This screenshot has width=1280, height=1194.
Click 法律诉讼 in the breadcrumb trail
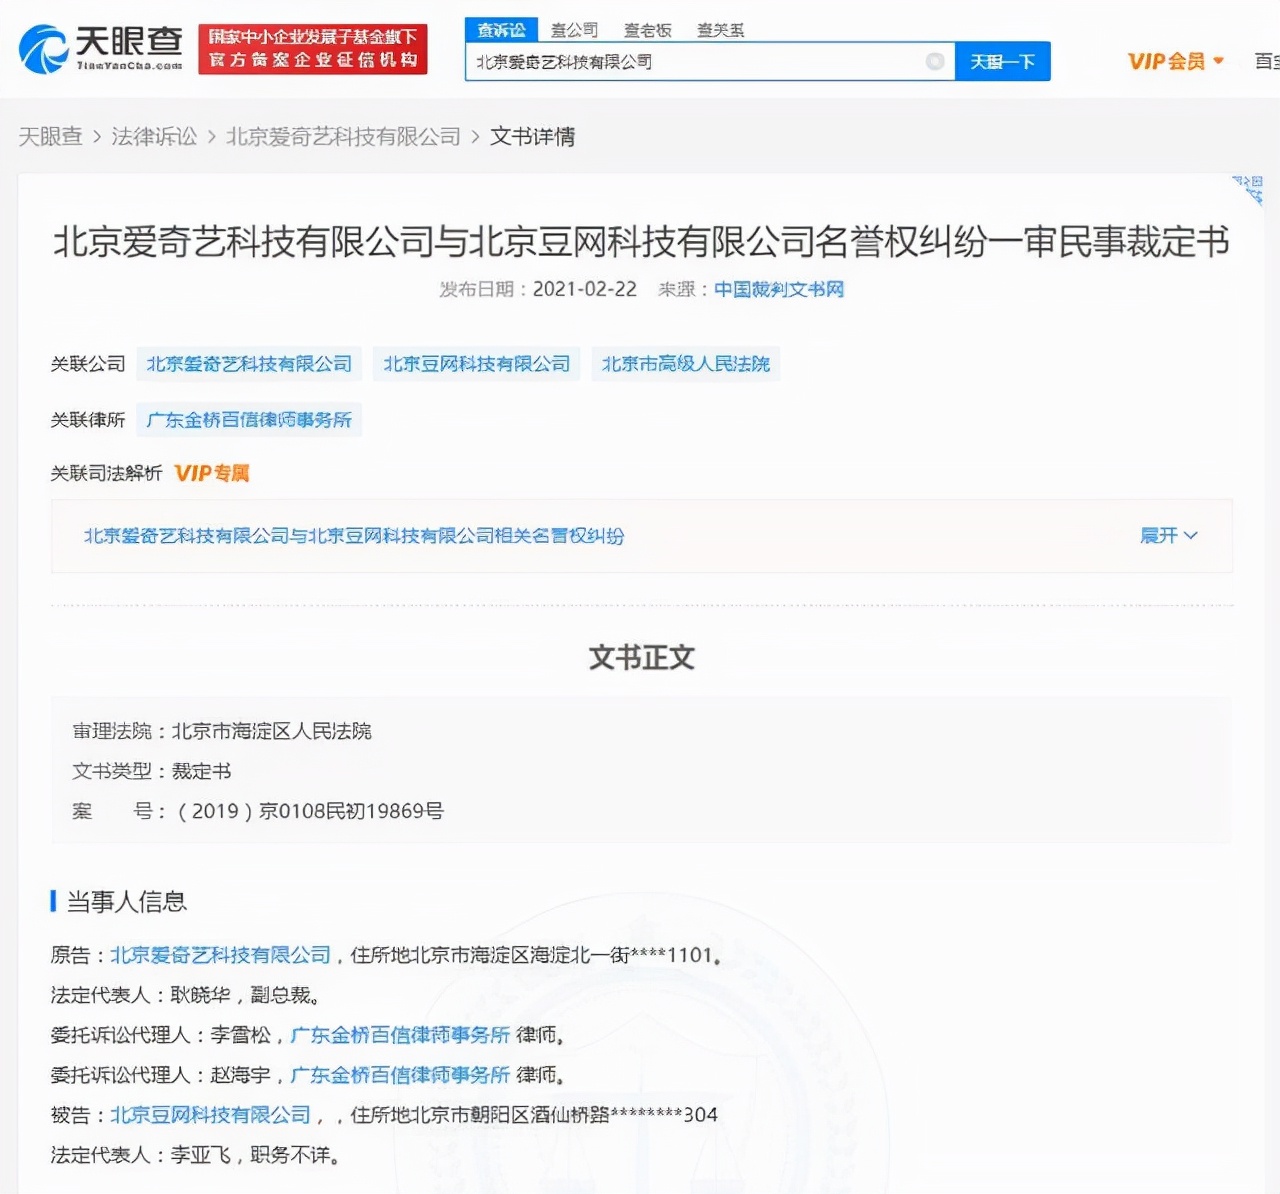154,136
